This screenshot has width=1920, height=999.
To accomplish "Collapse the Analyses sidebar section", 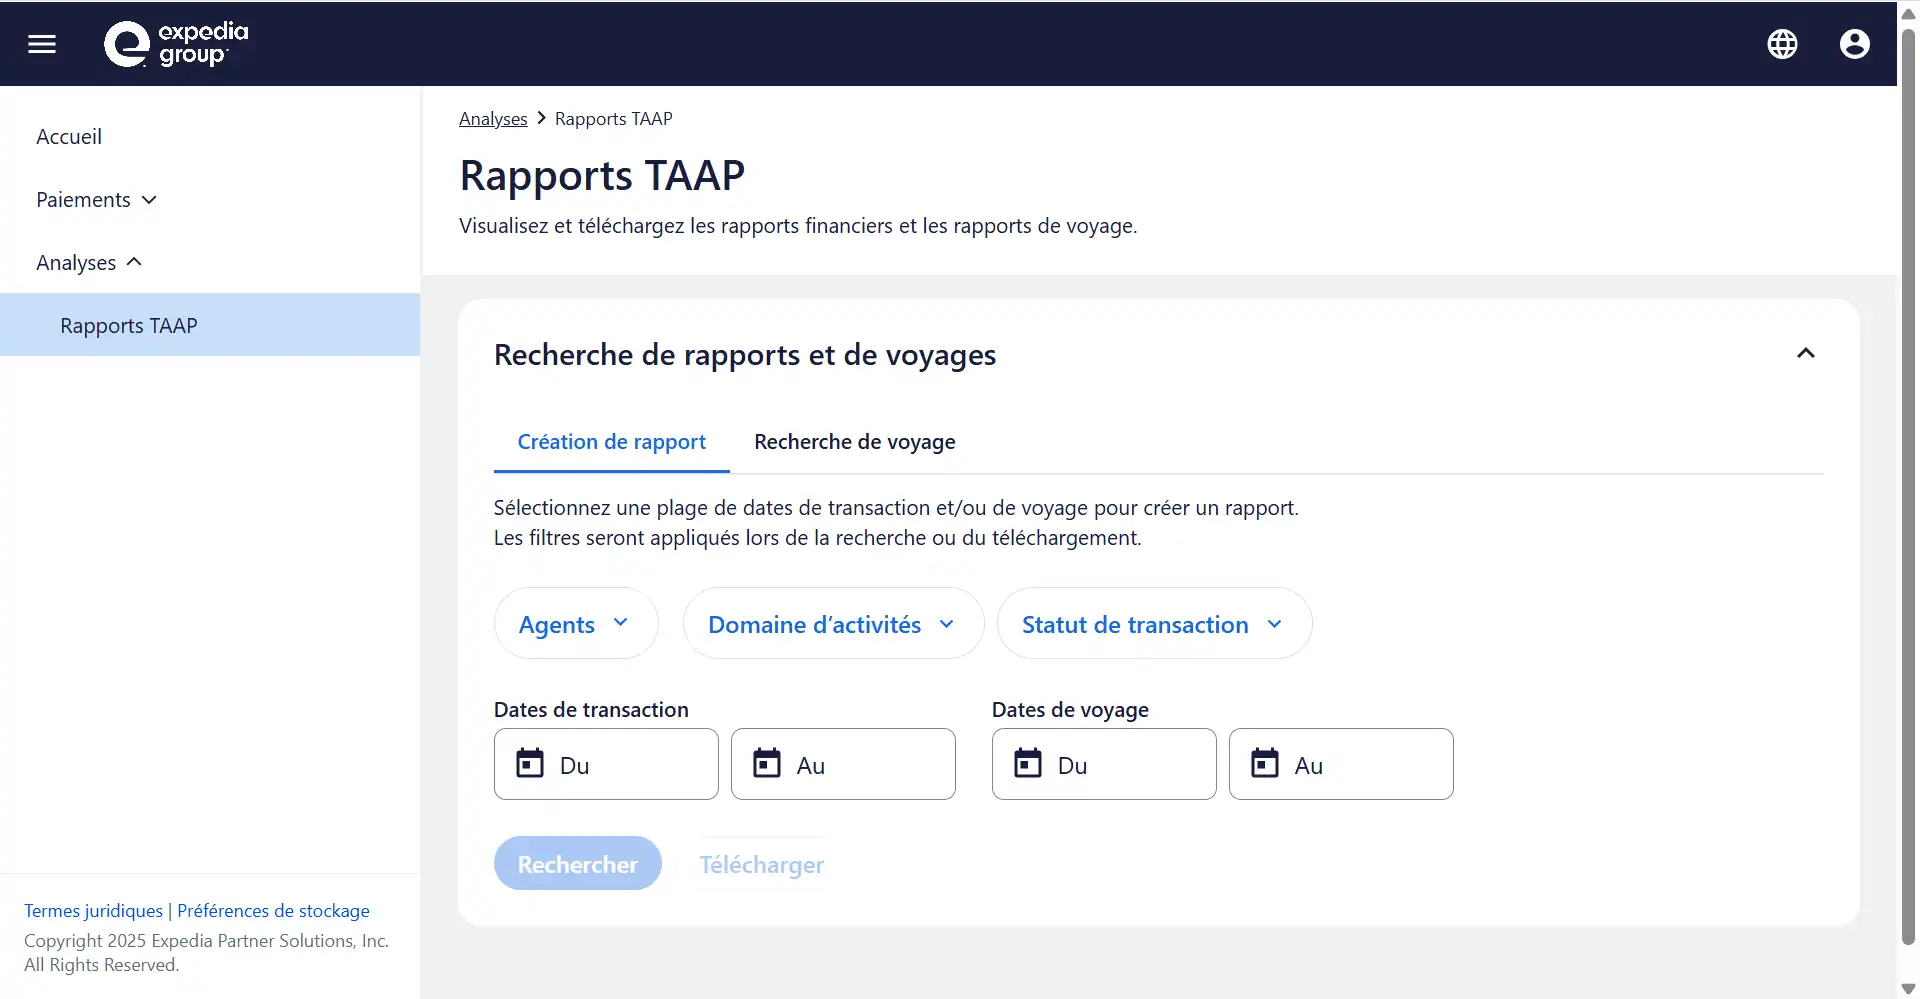I will [89, 263].
